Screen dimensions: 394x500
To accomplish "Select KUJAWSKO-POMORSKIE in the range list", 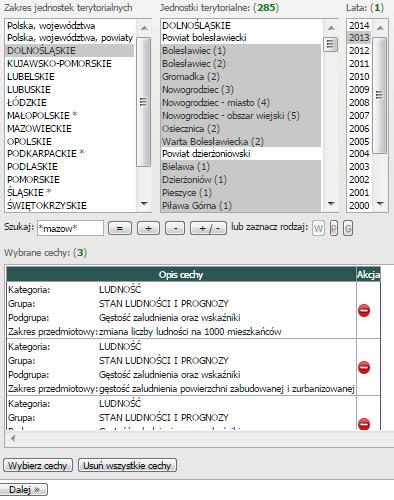I will click(x=70, y=64).
